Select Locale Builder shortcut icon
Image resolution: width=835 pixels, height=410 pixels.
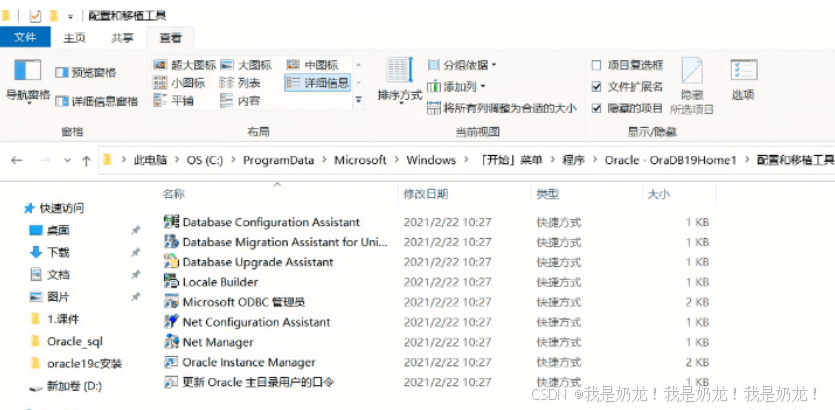click(x=171, y=282)
